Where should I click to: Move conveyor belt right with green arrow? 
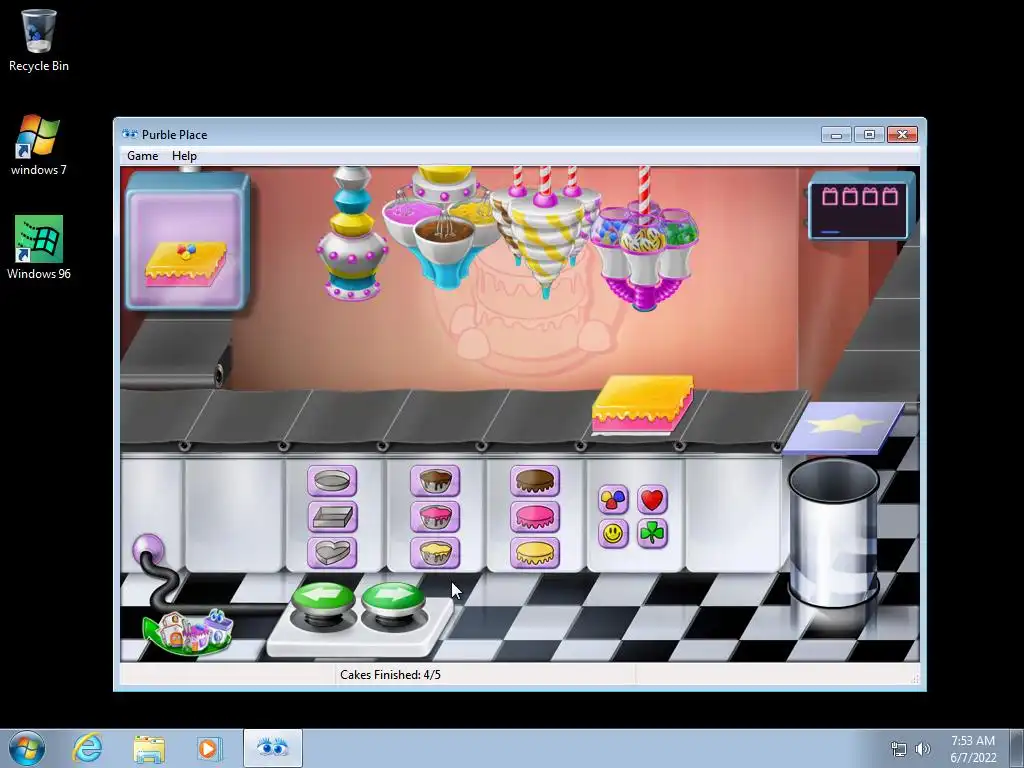[x=393, y=600]
